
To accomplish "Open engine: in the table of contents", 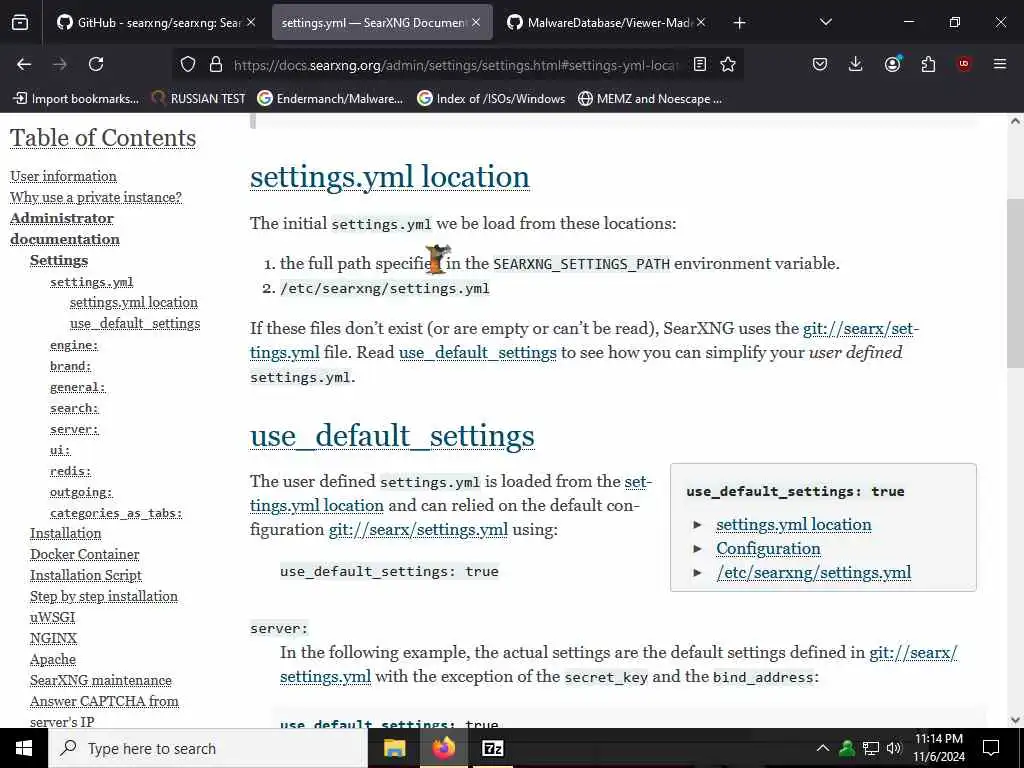I will (74, 345).
